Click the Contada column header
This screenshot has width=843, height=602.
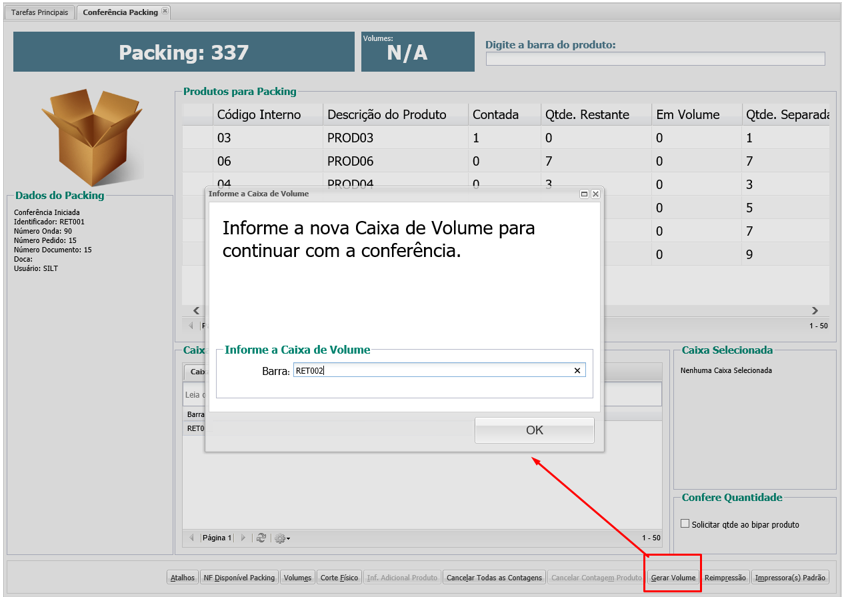tap(504, 114)
